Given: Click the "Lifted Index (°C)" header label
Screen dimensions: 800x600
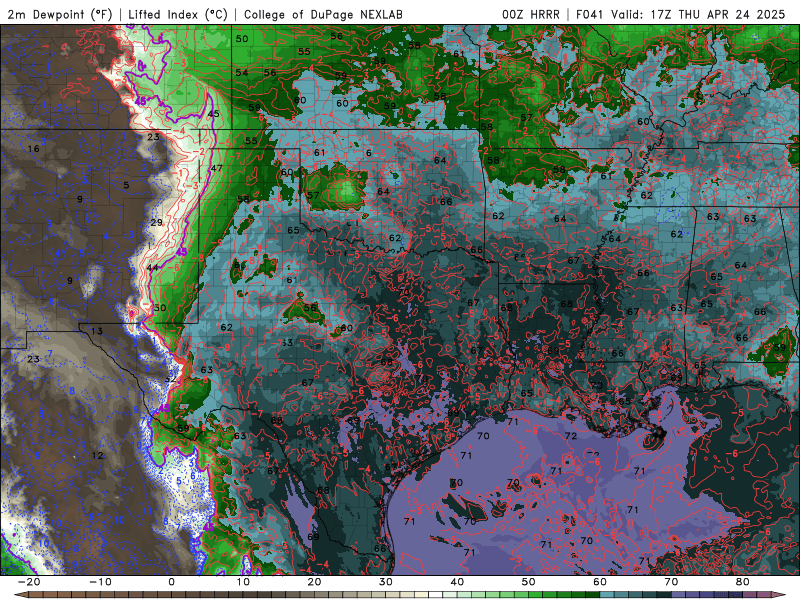Looking at the screenshot, I should pyautogui.click(x=178, y=14).
